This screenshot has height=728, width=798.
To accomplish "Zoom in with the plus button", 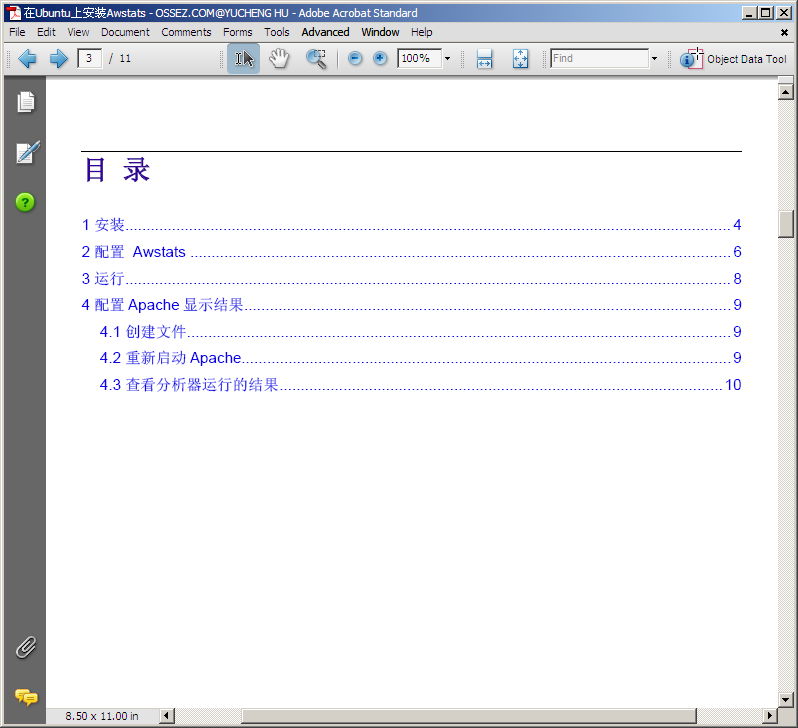I will pos(380,59).
